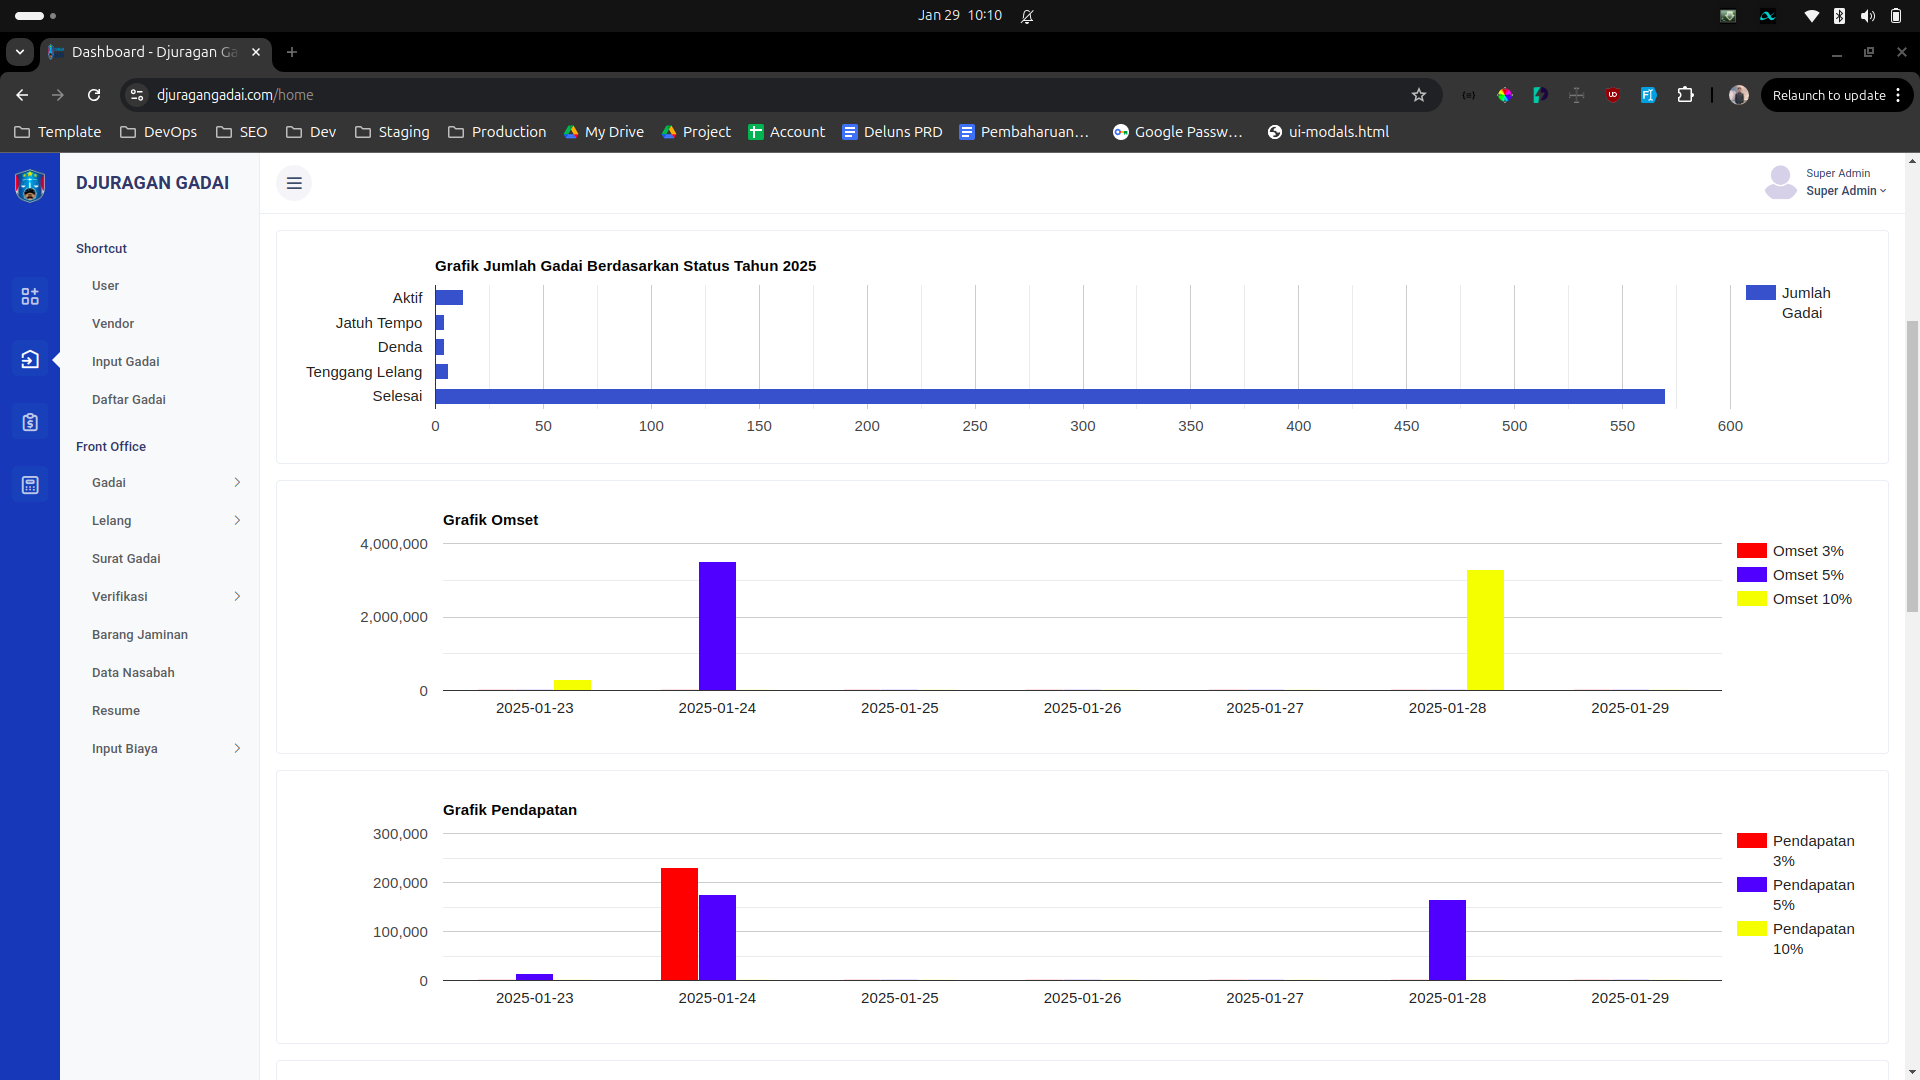1920x1080 pixels.
Task: Open the battery status icon
Action: [x=1896, y=16]
